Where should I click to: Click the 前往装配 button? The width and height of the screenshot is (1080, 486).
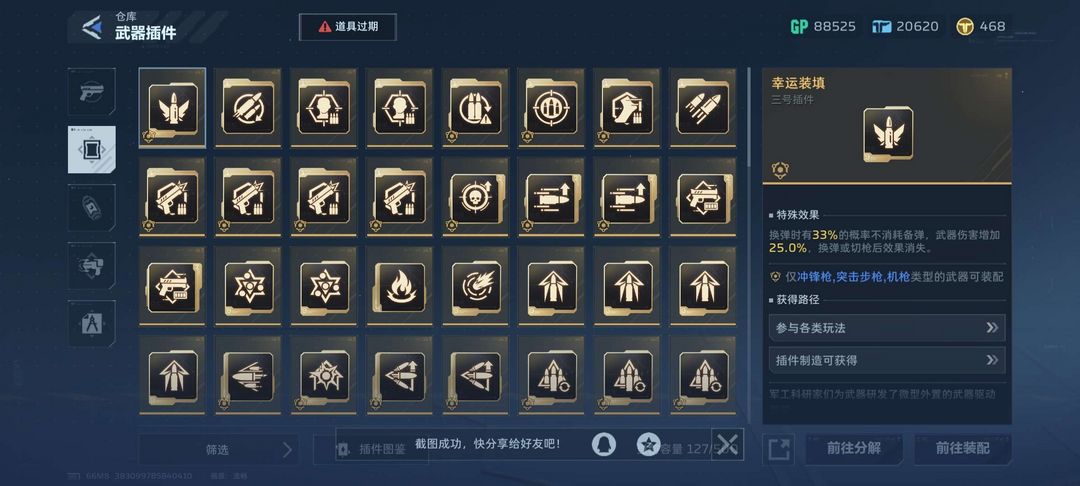click(x=962, y=449)
